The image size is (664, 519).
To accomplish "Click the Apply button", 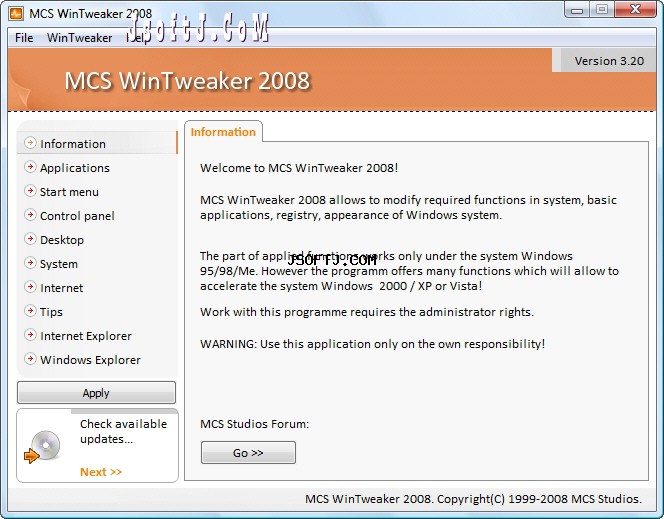I will [96, 393].
